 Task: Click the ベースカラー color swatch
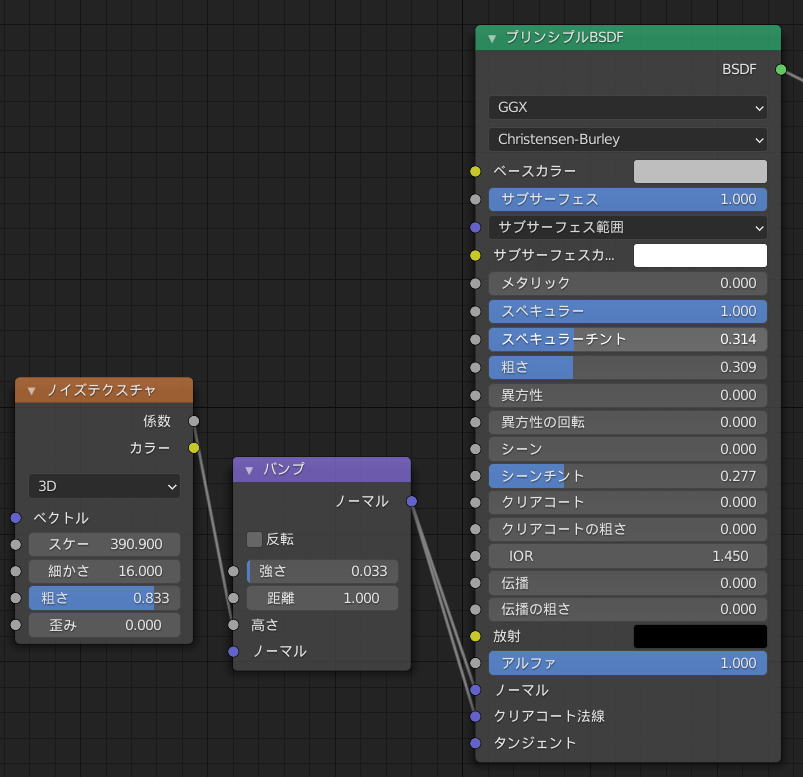click(x=700, y=172)
